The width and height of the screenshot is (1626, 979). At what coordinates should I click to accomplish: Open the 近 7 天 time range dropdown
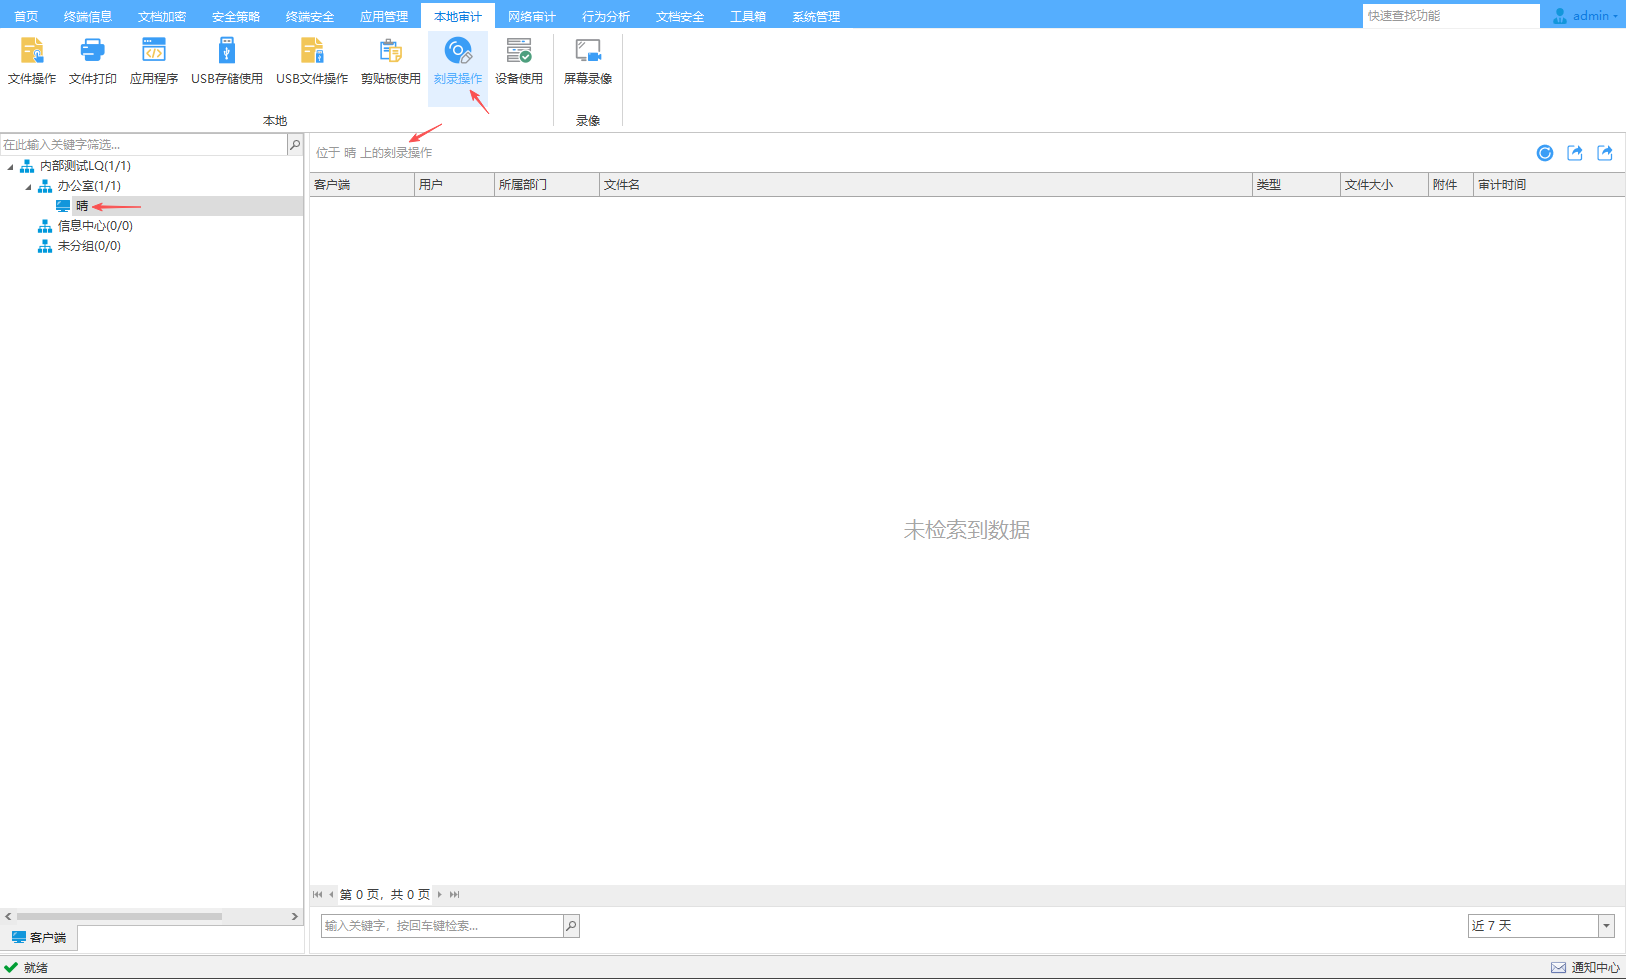[1606, 926]
